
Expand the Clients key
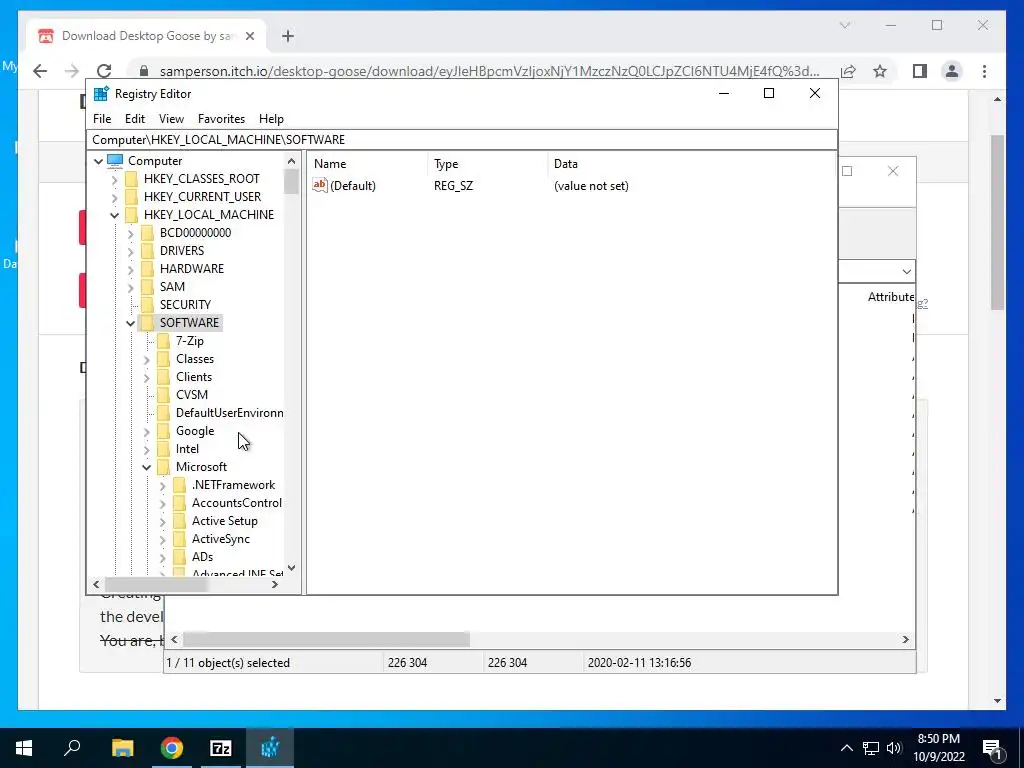(146, 377)
